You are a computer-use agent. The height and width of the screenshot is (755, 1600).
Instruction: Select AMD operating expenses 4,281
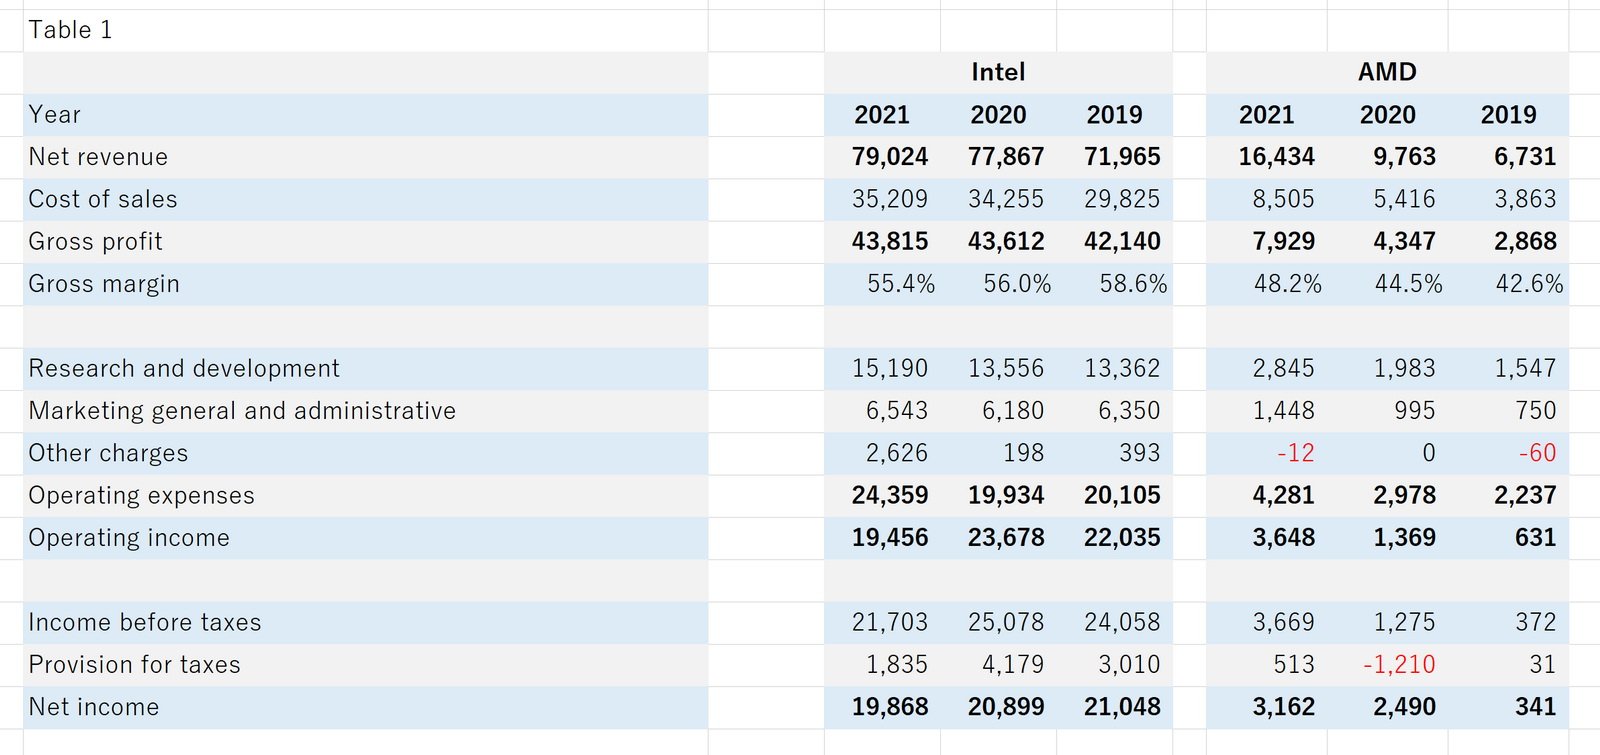tap(1283, 496)
